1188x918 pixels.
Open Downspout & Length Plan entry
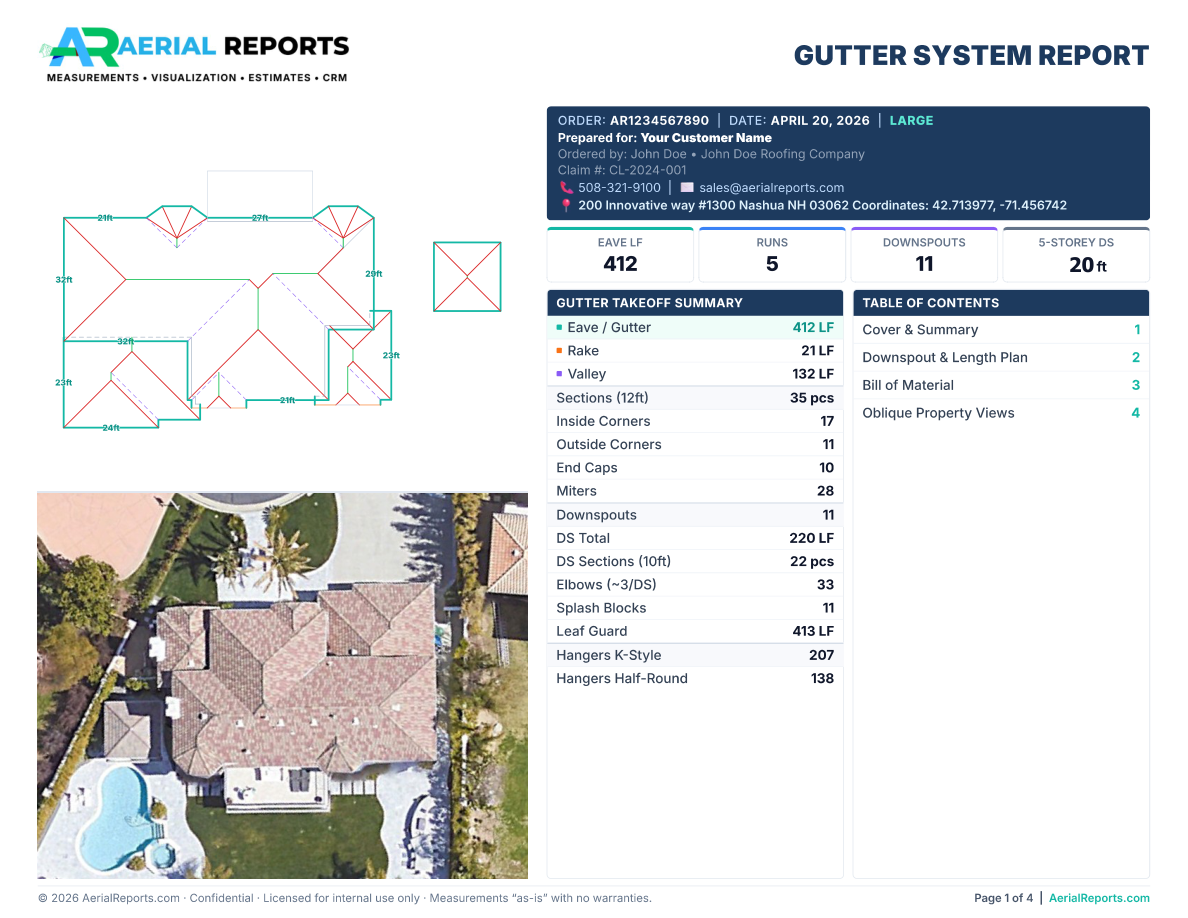(1001, 358)
